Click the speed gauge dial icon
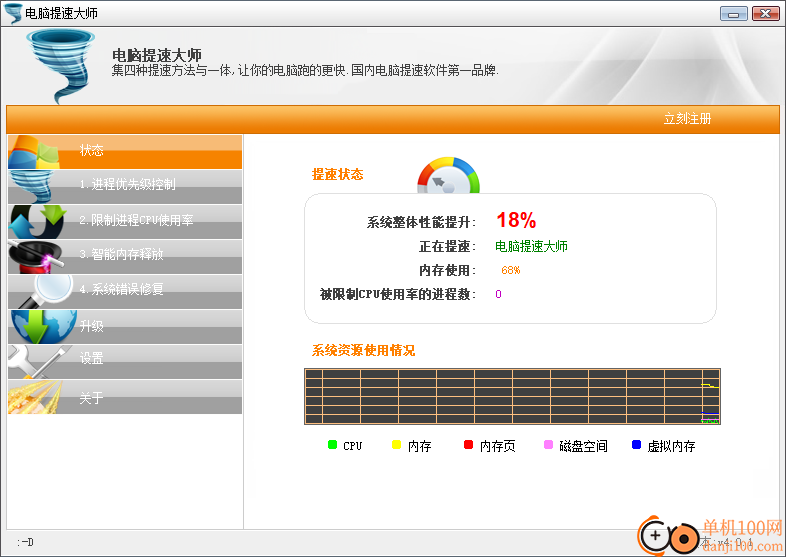This screenshot has width=786, height=557. pyautogui.click(x=449, y=175)
